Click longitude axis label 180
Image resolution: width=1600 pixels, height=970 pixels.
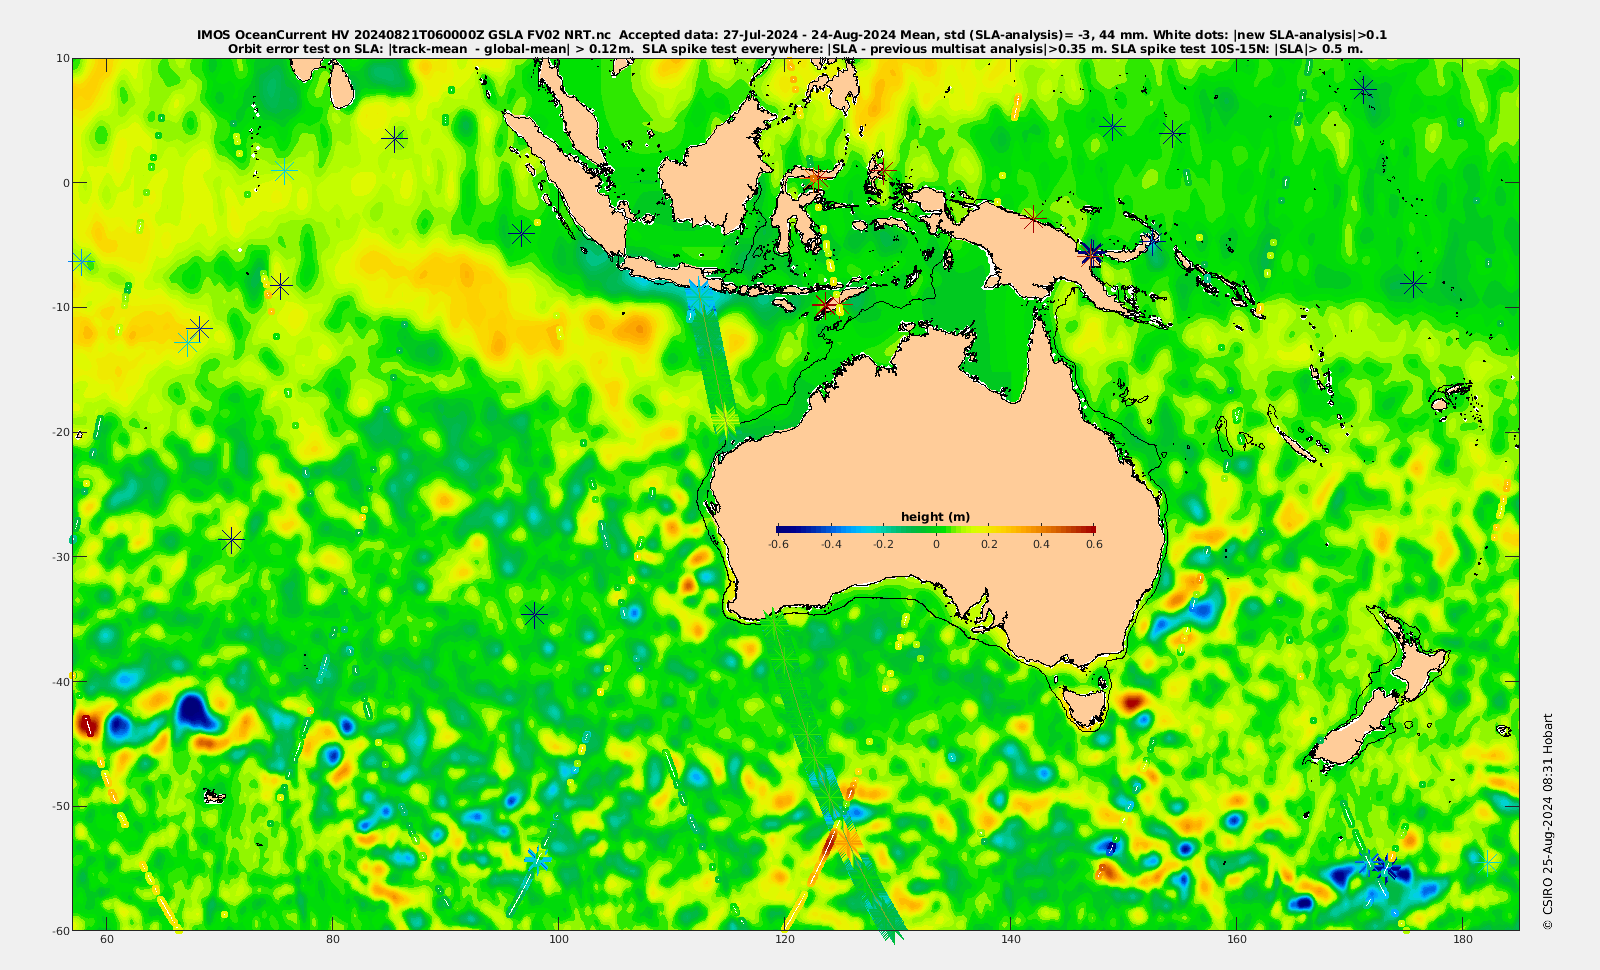(x=1462, y=940)
